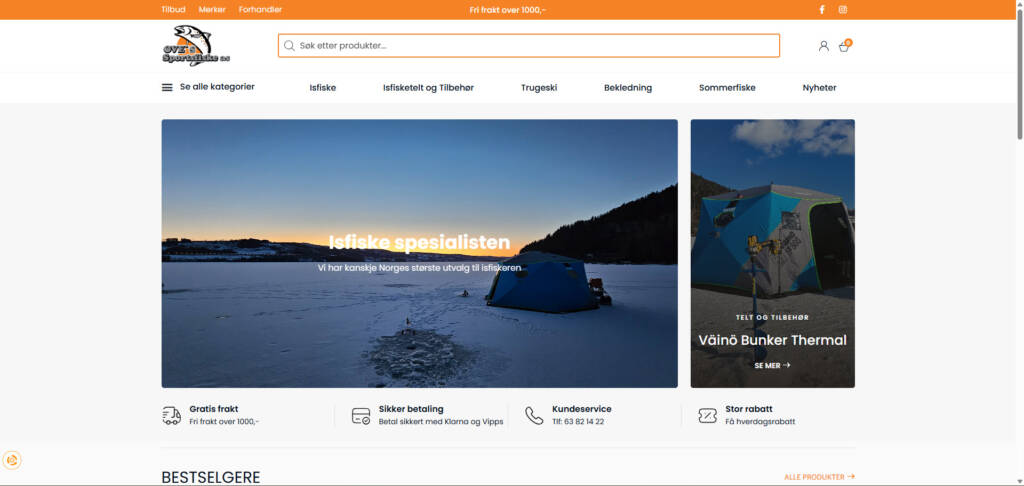Open the Instagram profile icon
The width and height of the screenshot is (1024, 486).
coord(843,10)
